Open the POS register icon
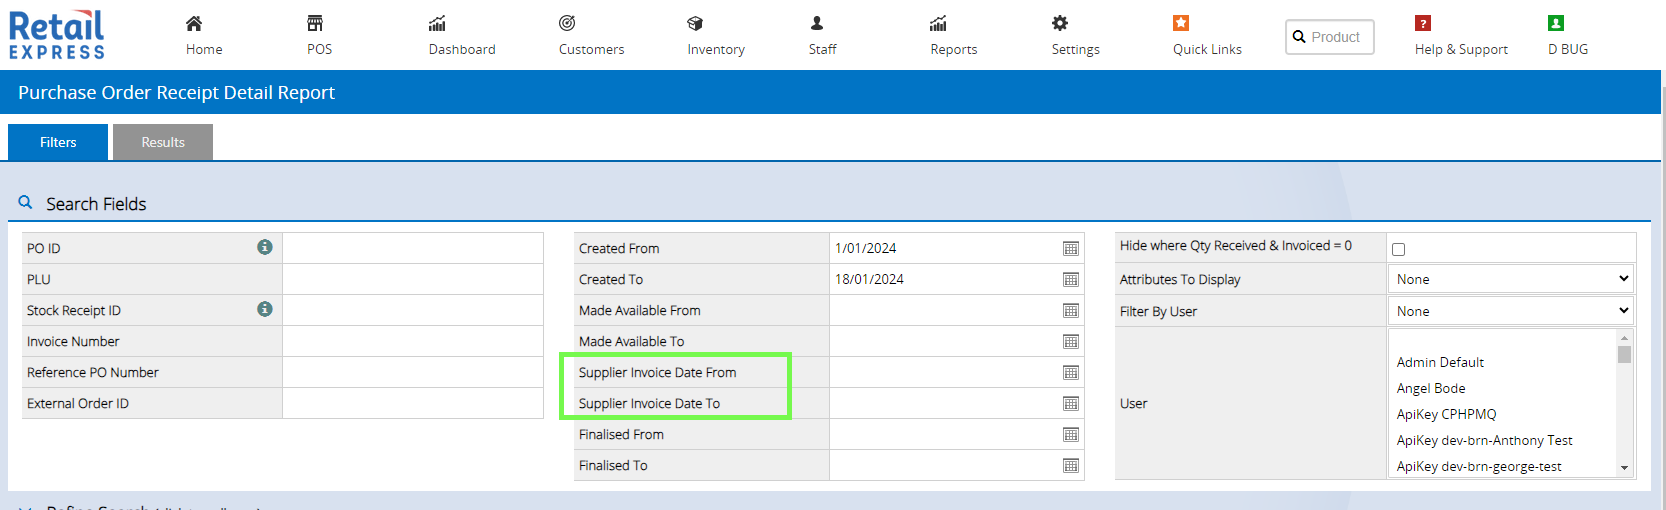Screen dimensions: 1666x510 coord(315,23)
